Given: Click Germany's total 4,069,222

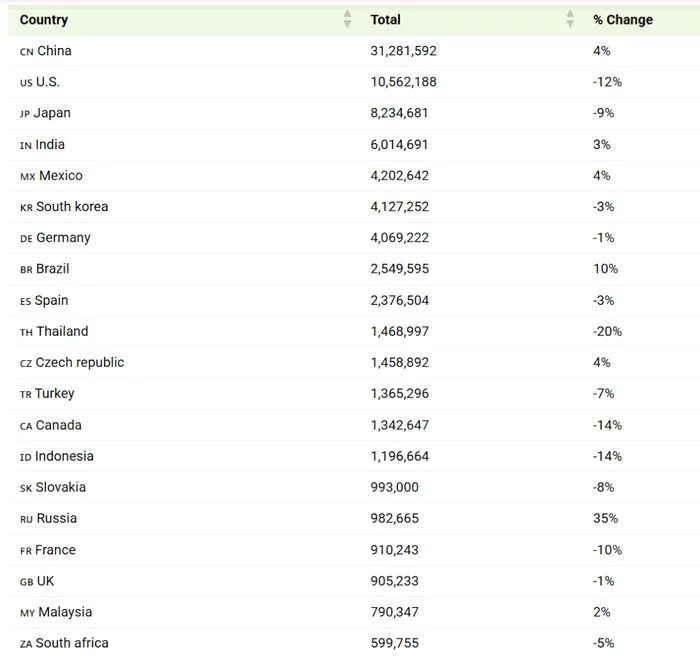Looking at the screenshot, I should coord(400,238).
